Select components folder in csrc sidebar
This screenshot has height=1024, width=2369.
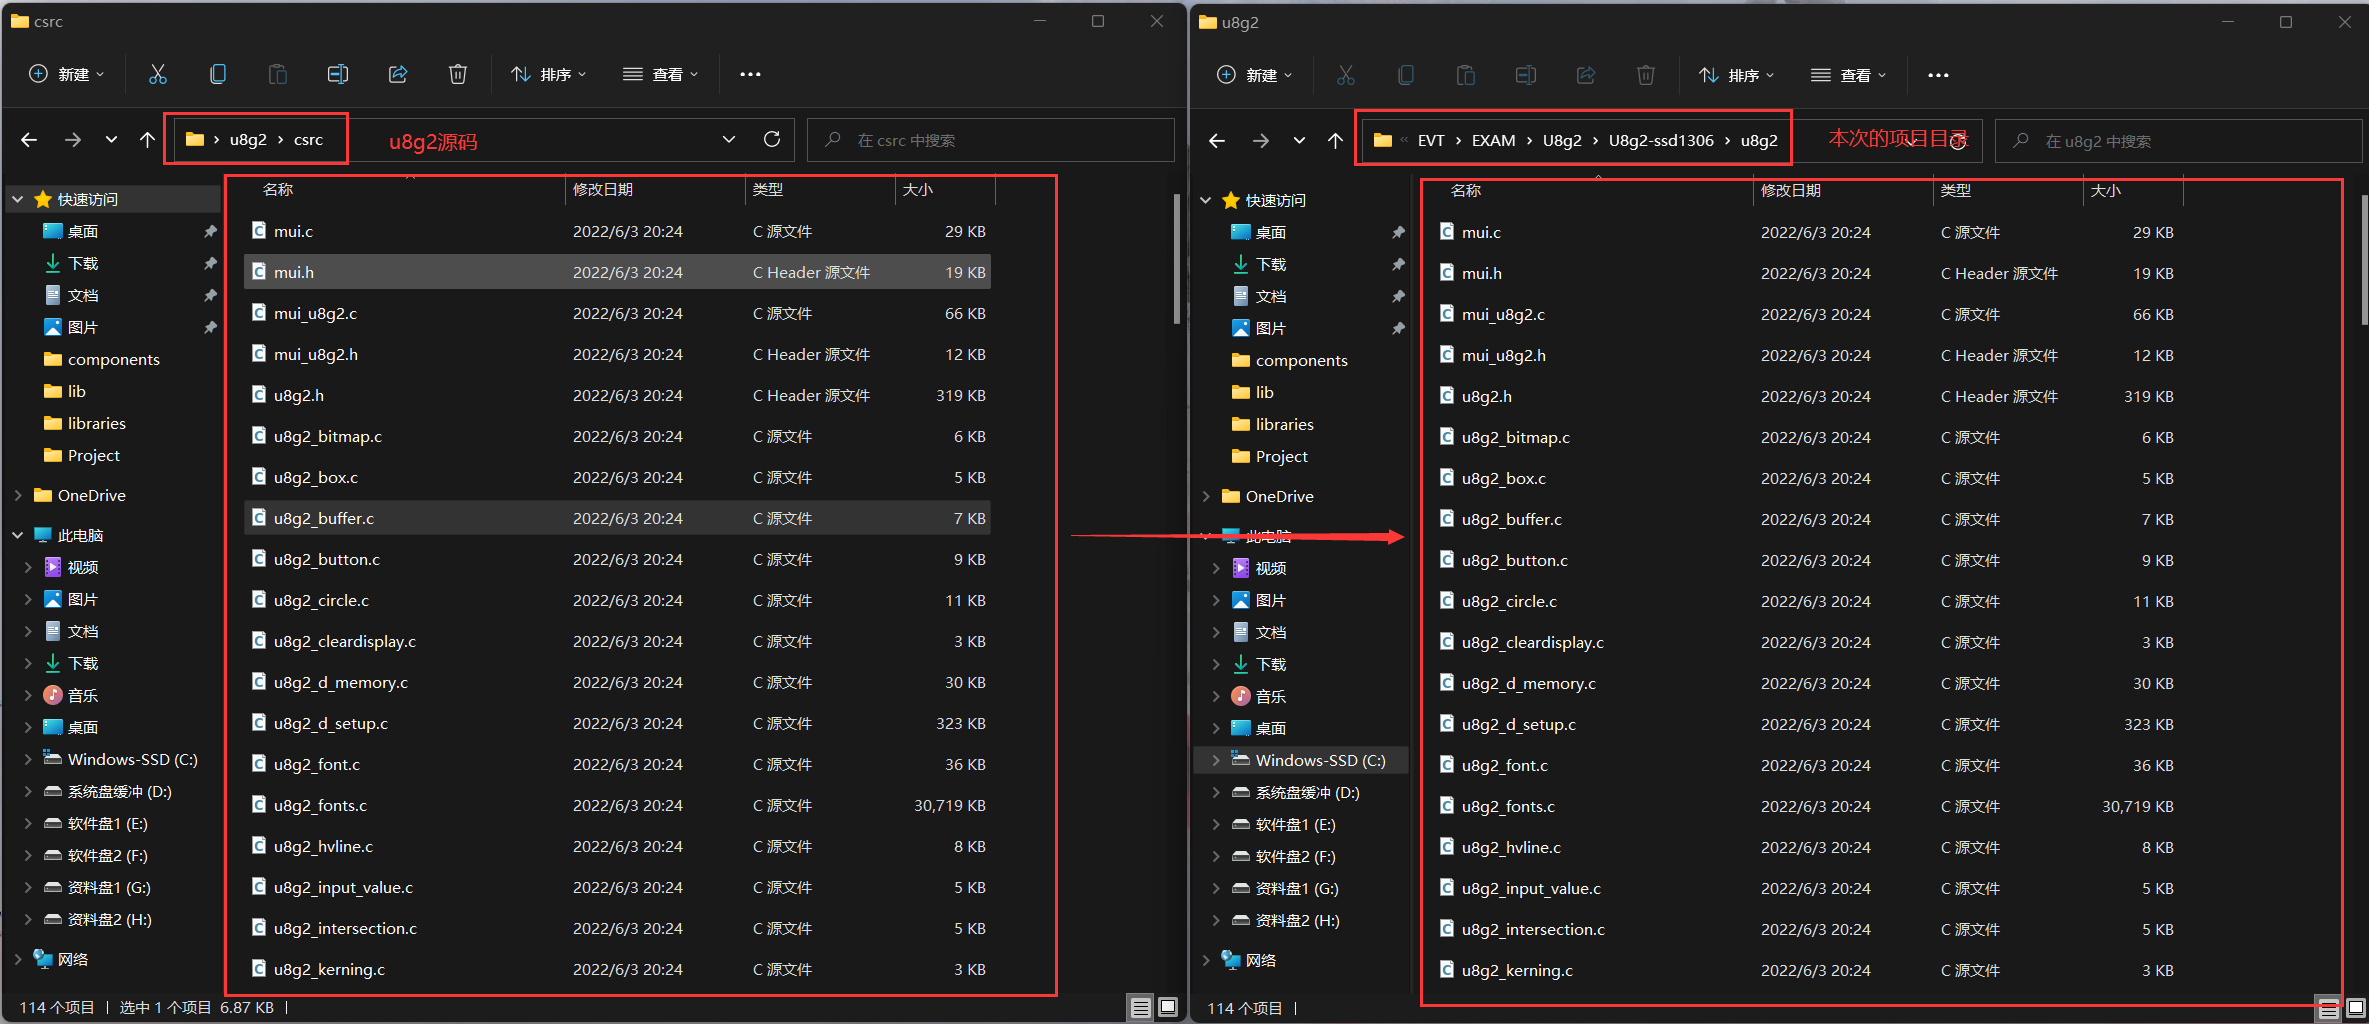[x=113, y=359]
